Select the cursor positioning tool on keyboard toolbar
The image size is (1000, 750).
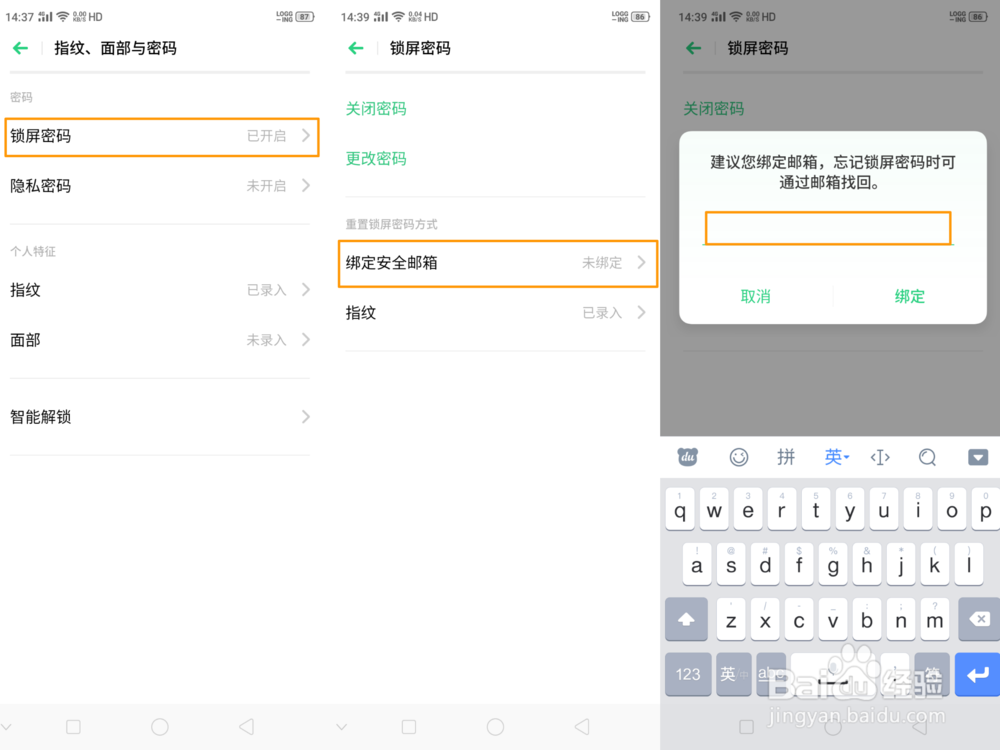coord(879,457)
